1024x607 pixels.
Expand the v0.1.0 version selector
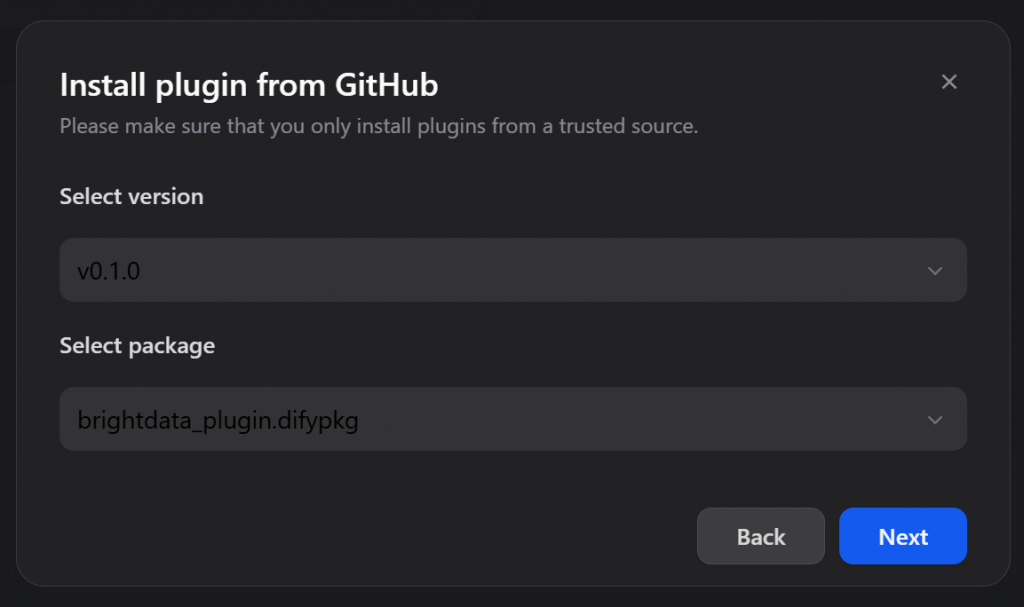coord(512,270)
